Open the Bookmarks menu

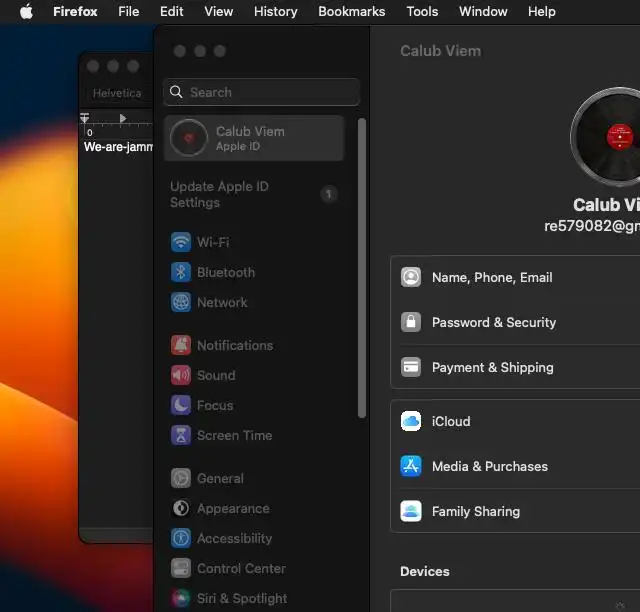pyautogui.click(x=351, y=11)
